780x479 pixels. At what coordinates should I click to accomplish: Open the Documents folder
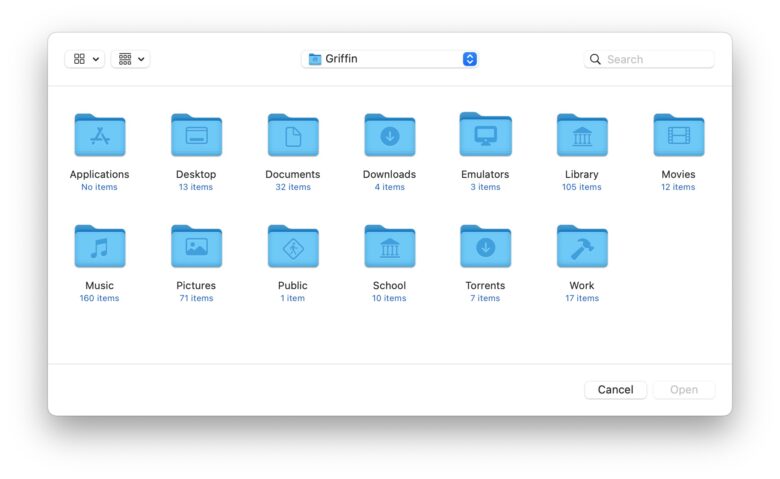pos(292,136)
